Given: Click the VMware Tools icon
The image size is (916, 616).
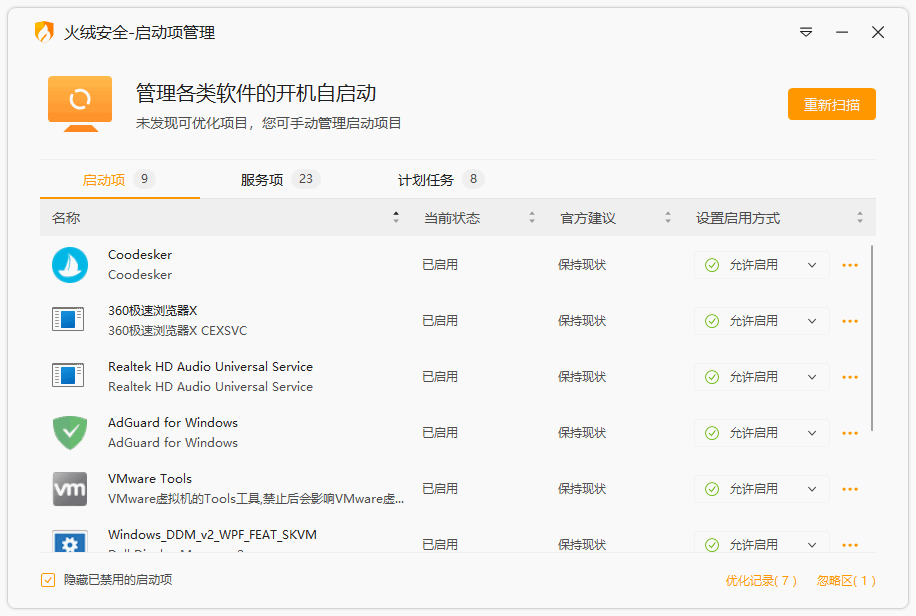Looking at the screenshot, I should pyautogui.click(x=69, y=488).
